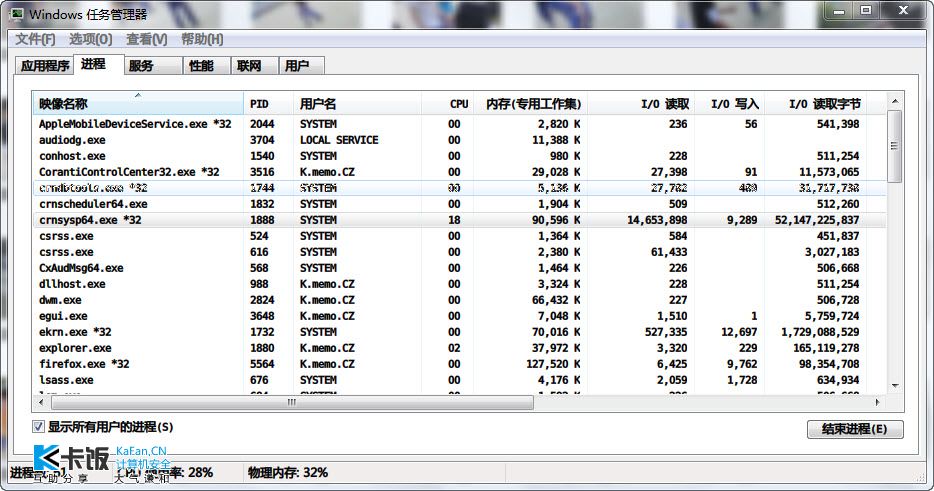
Task: Click the horizontal scrollbar thumb
Action: [x=292, y=403]
